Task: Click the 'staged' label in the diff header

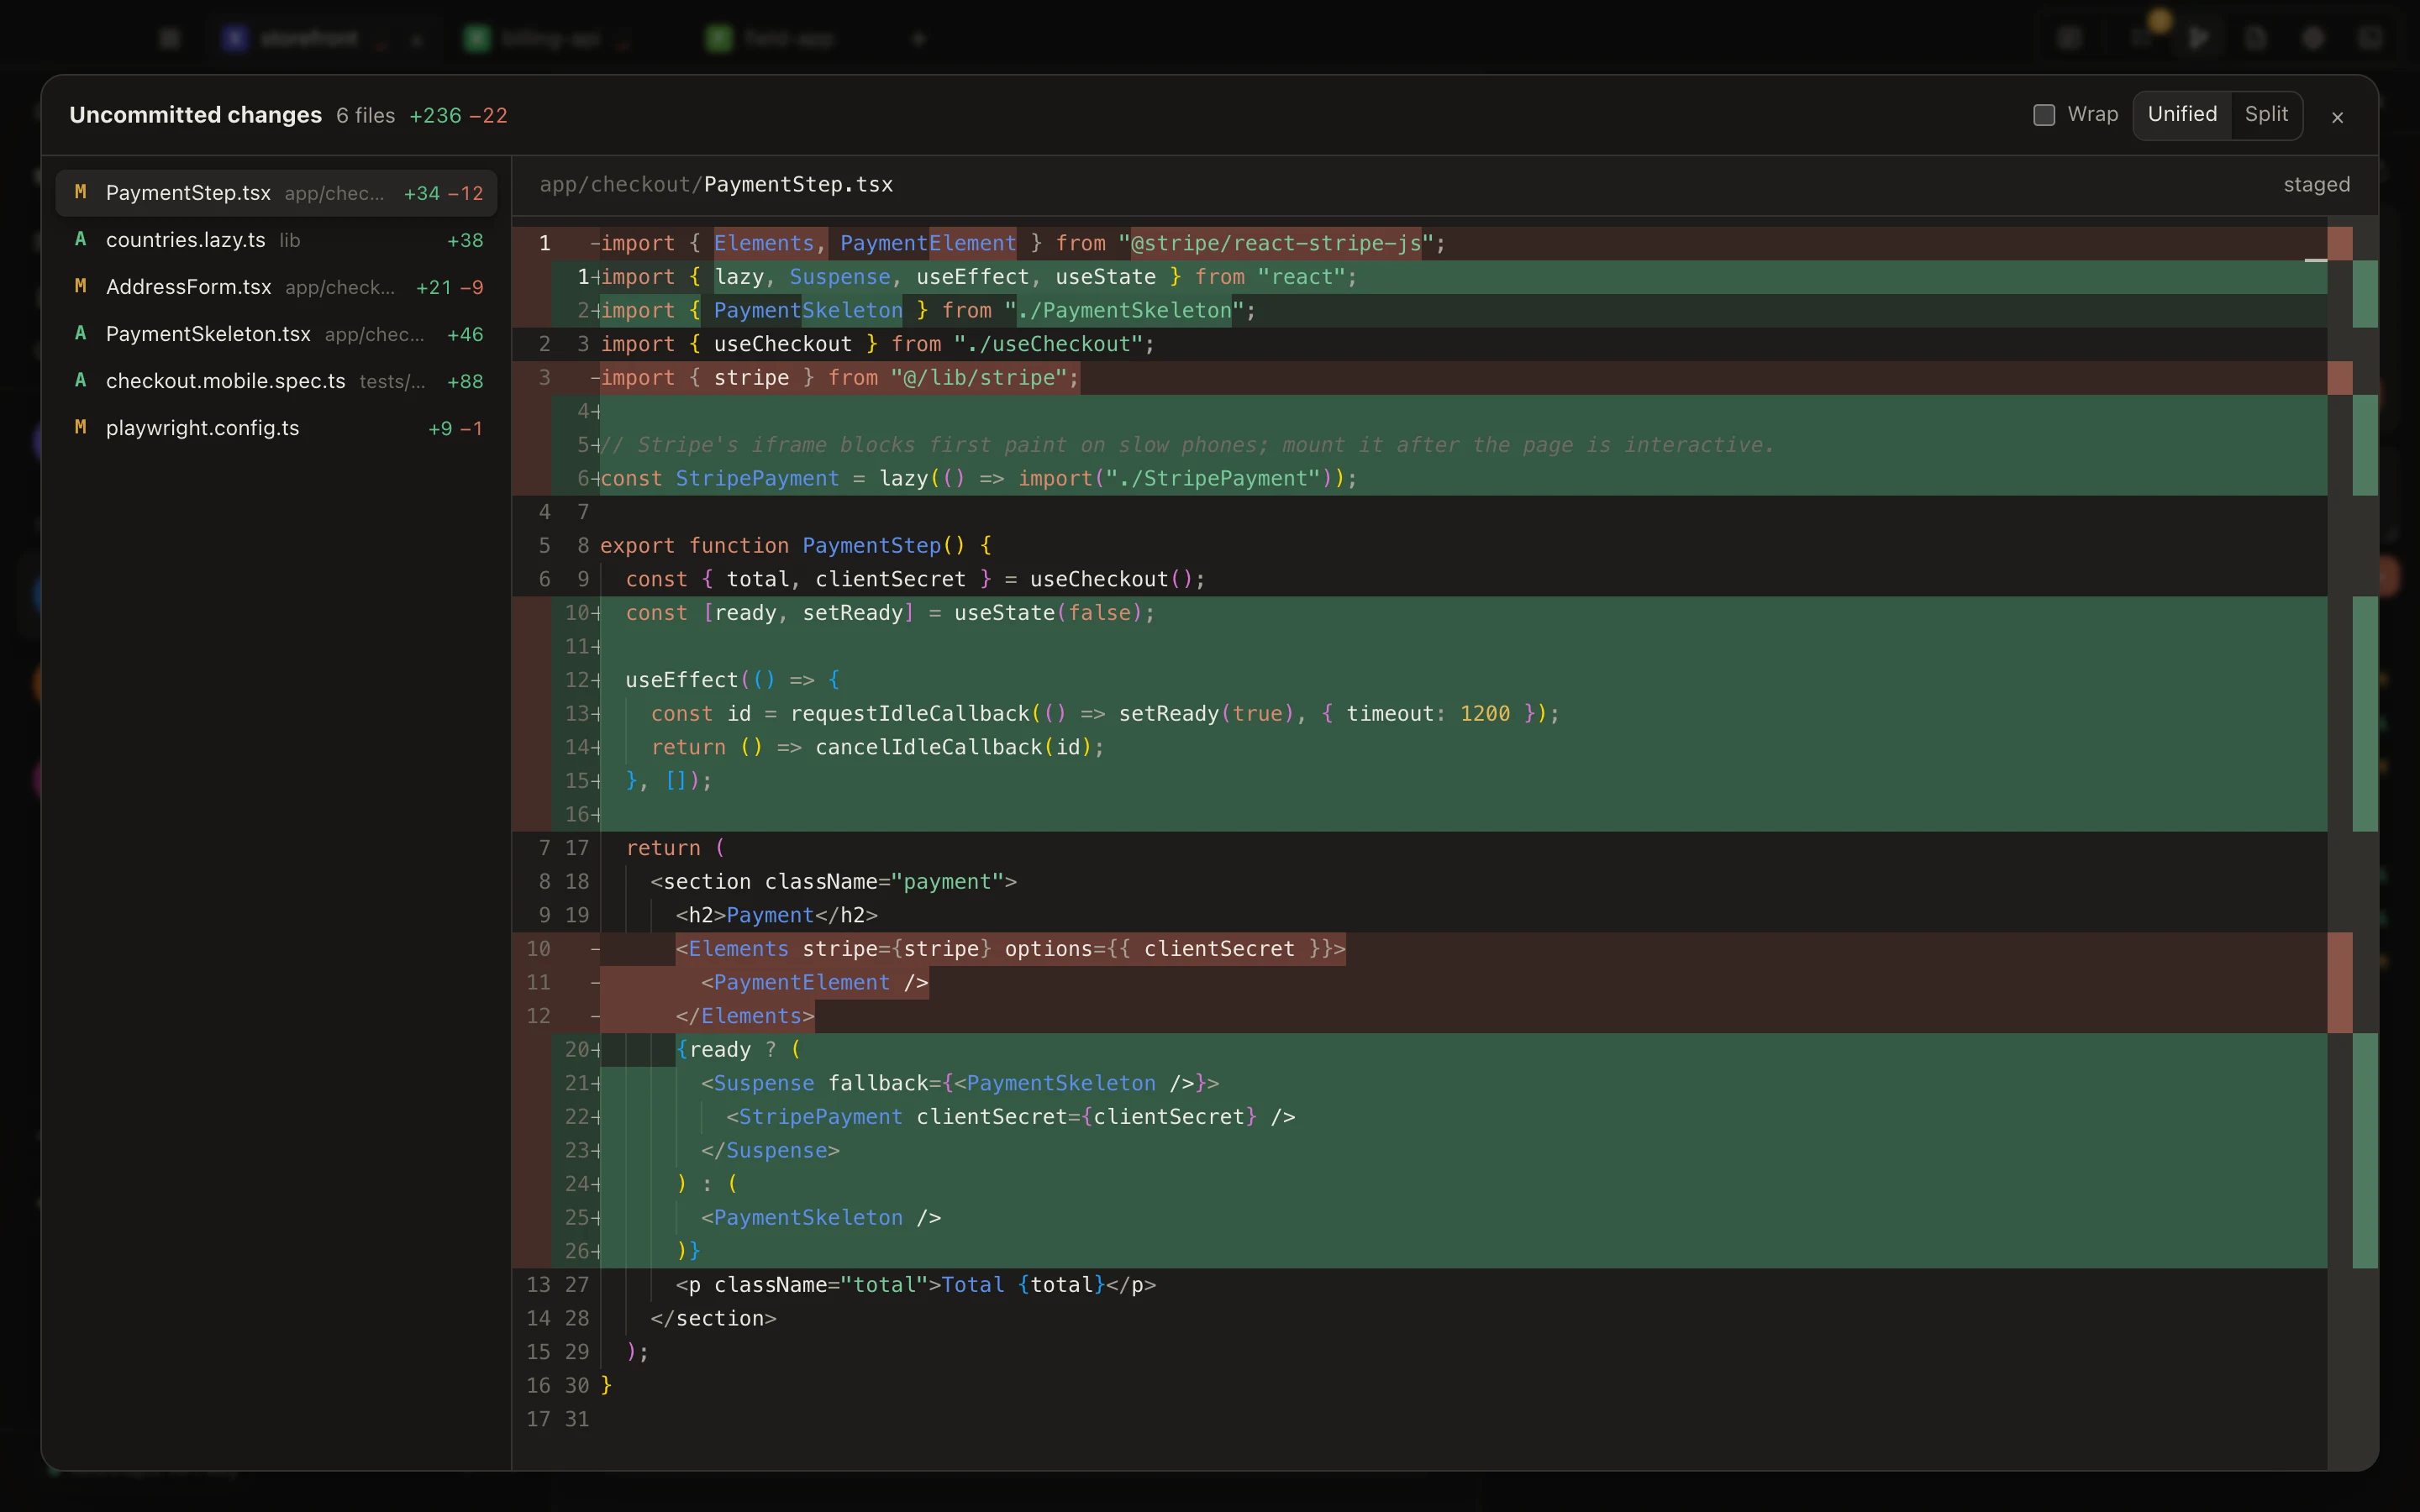Action: [x=2316, y=185]
